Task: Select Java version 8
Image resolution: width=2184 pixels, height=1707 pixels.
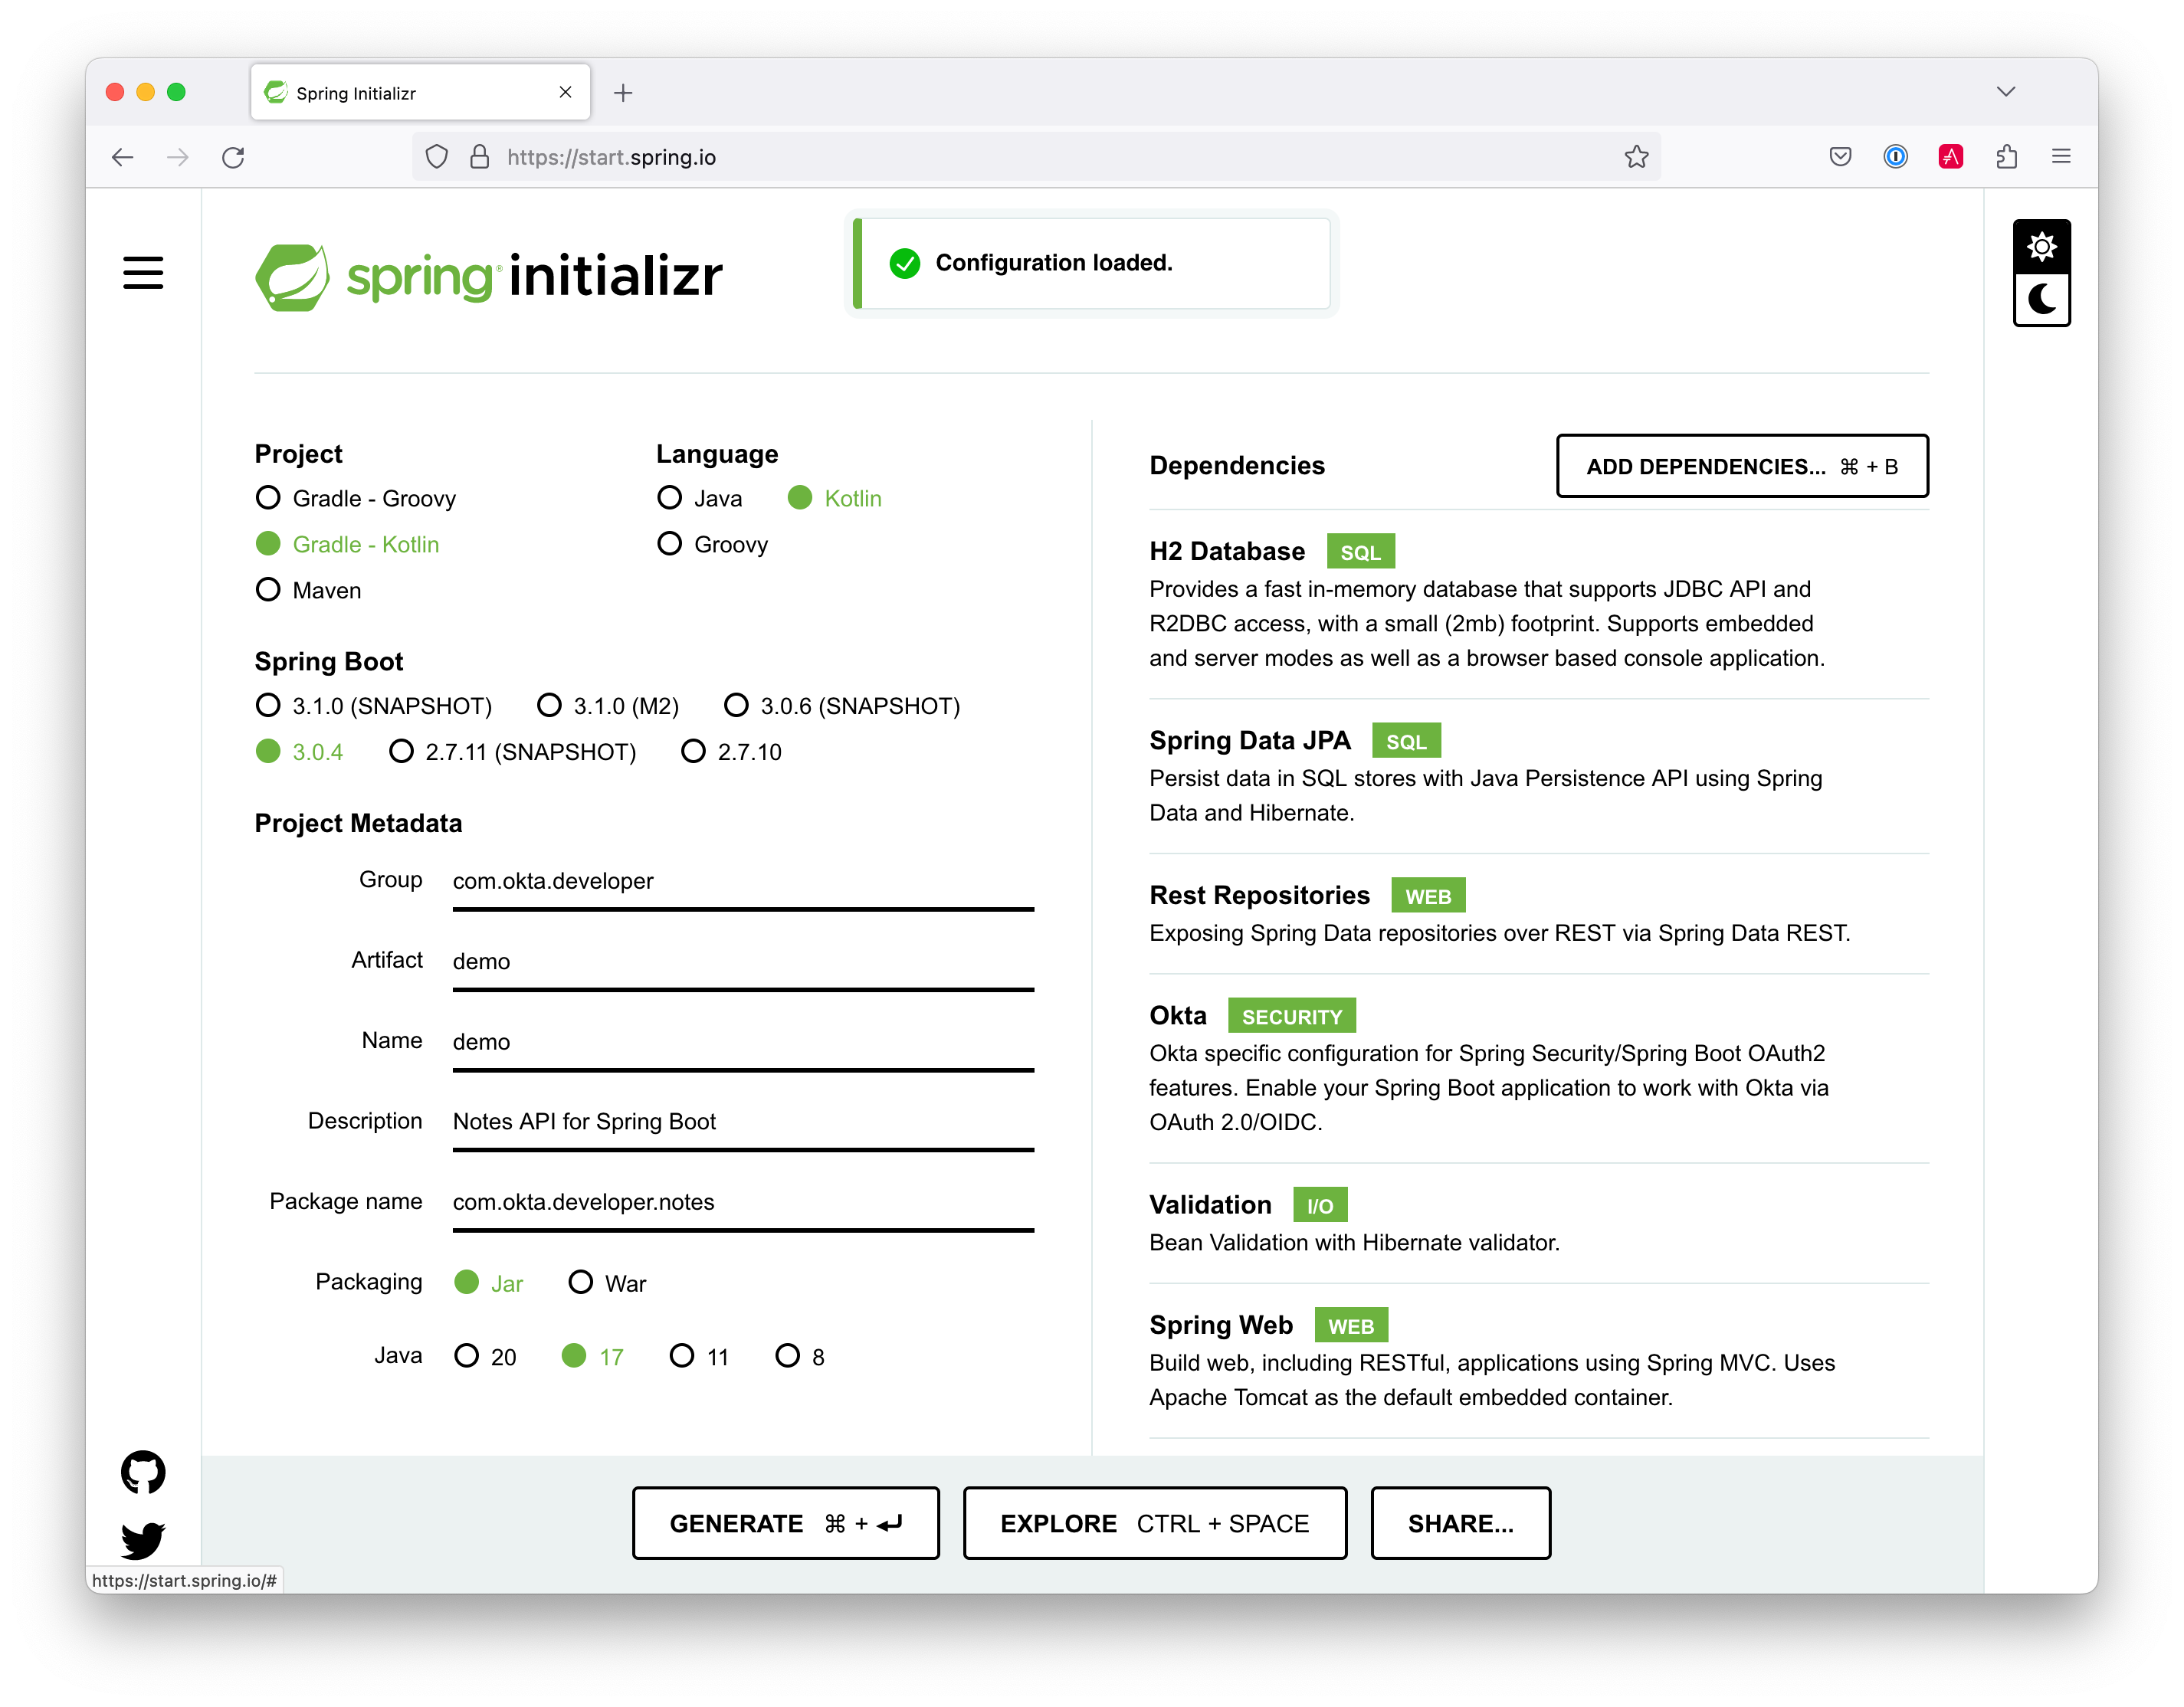Action: pyautogui.click(x=800, y=1356)
